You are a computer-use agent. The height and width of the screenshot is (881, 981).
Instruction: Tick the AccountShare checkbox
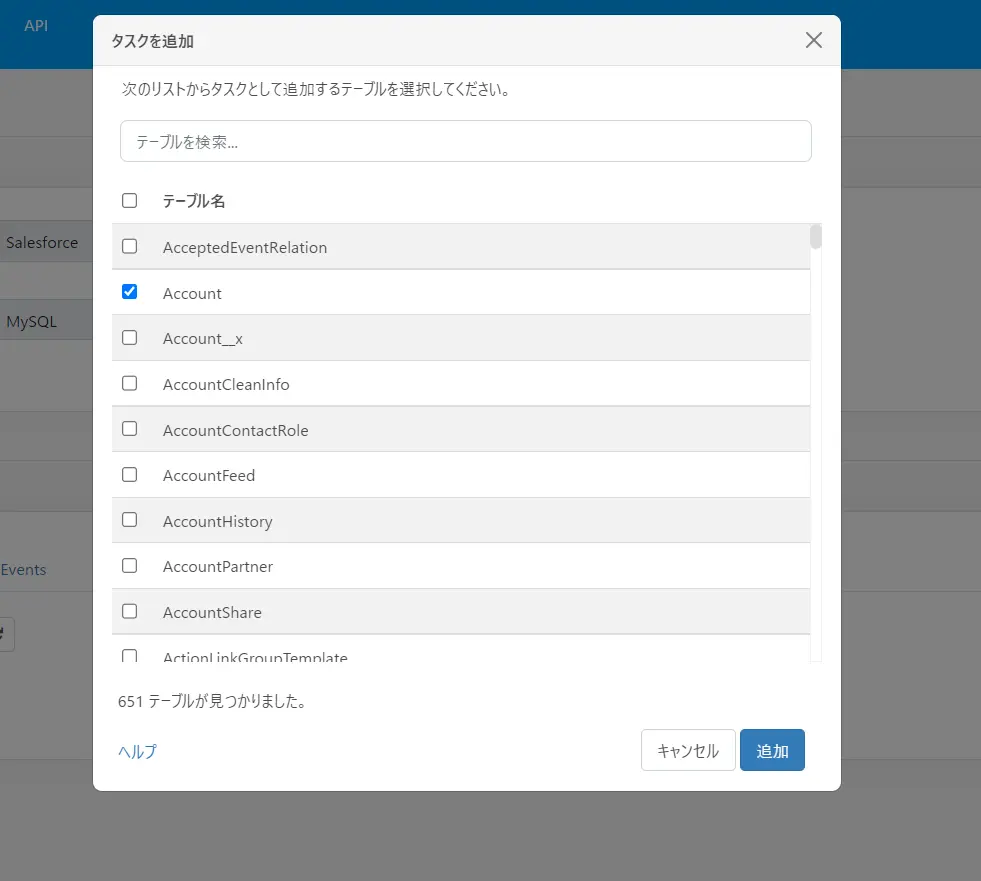(x=130, y=611)
